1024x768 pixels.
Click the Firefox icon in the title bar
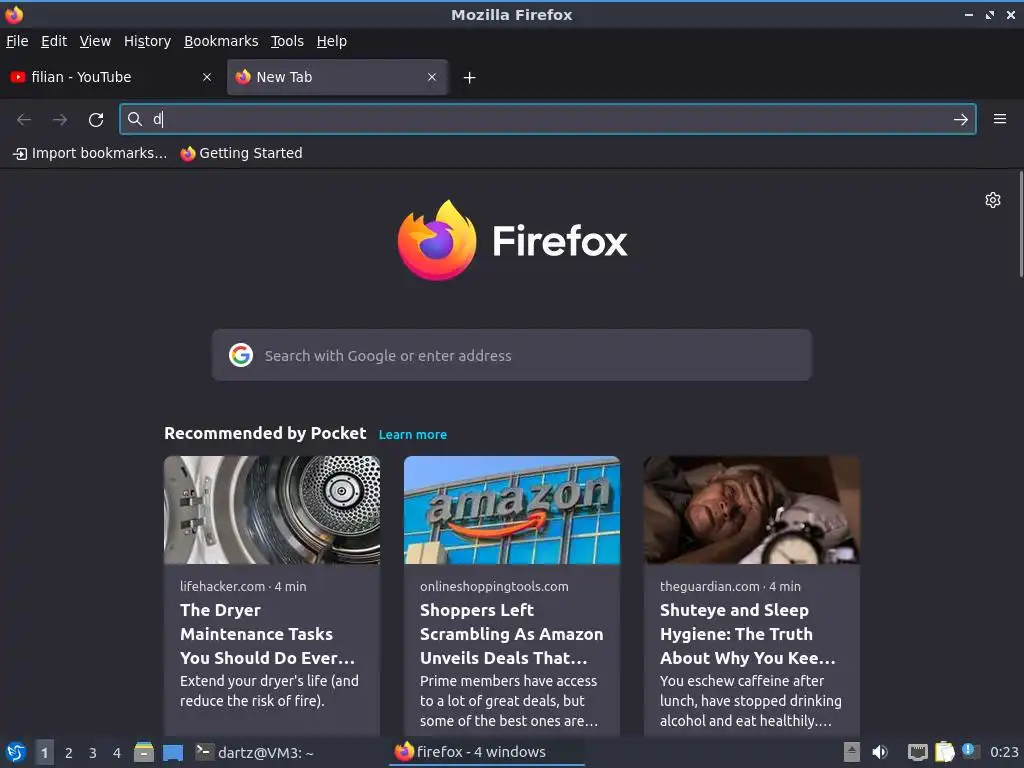click(x=14, y=14)
